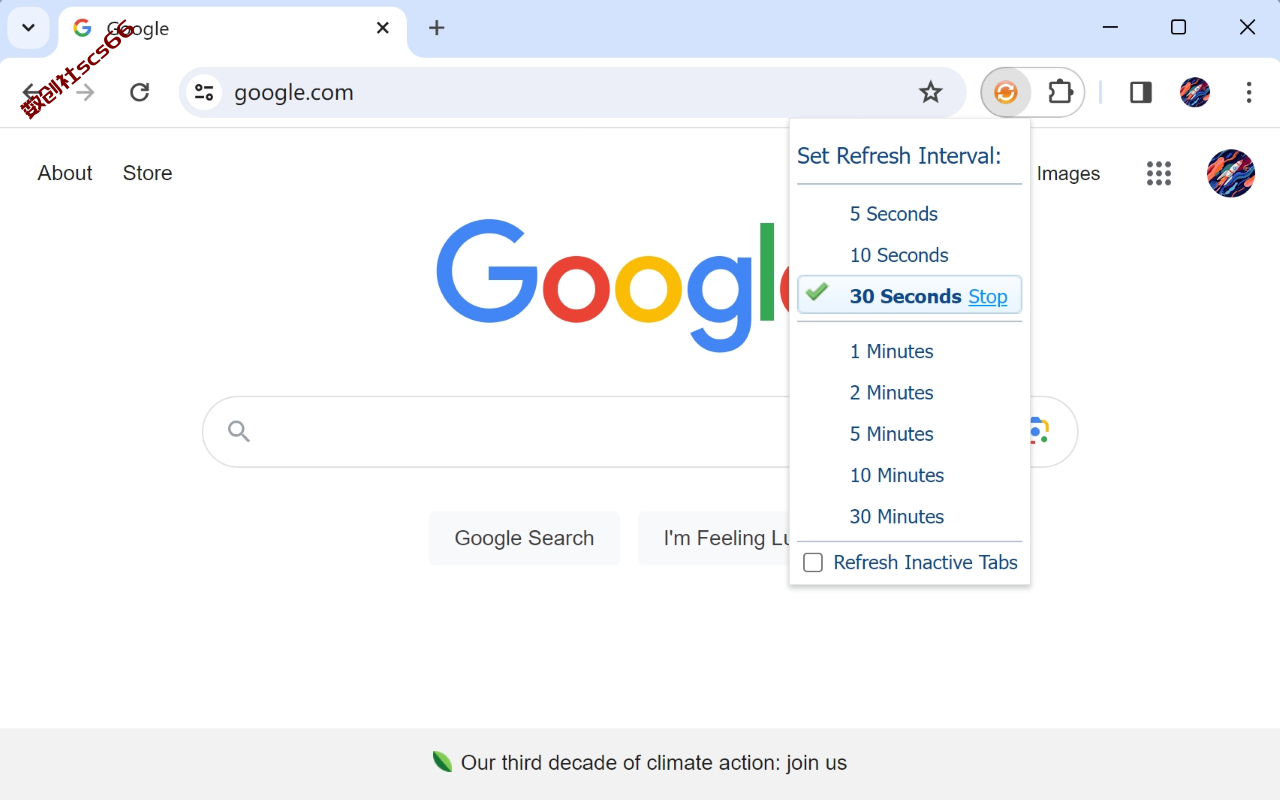Open the Google Account avatar on page
The image size is (1280, 800).
click(1231, 174)
